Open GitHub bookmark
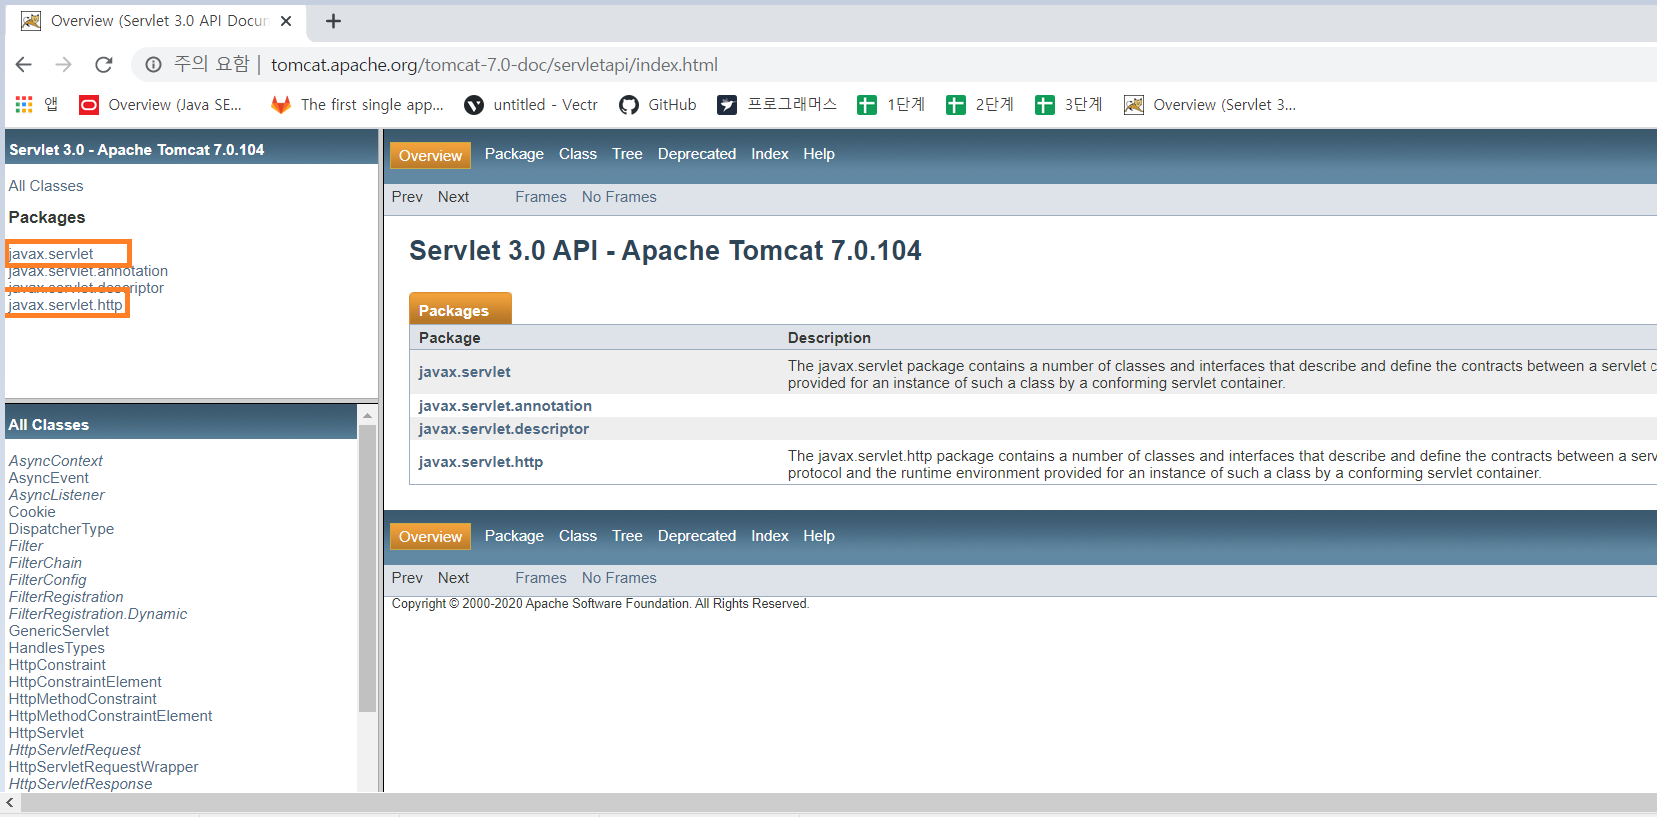Screen dimensions: 1657x817 pos(658,105)
